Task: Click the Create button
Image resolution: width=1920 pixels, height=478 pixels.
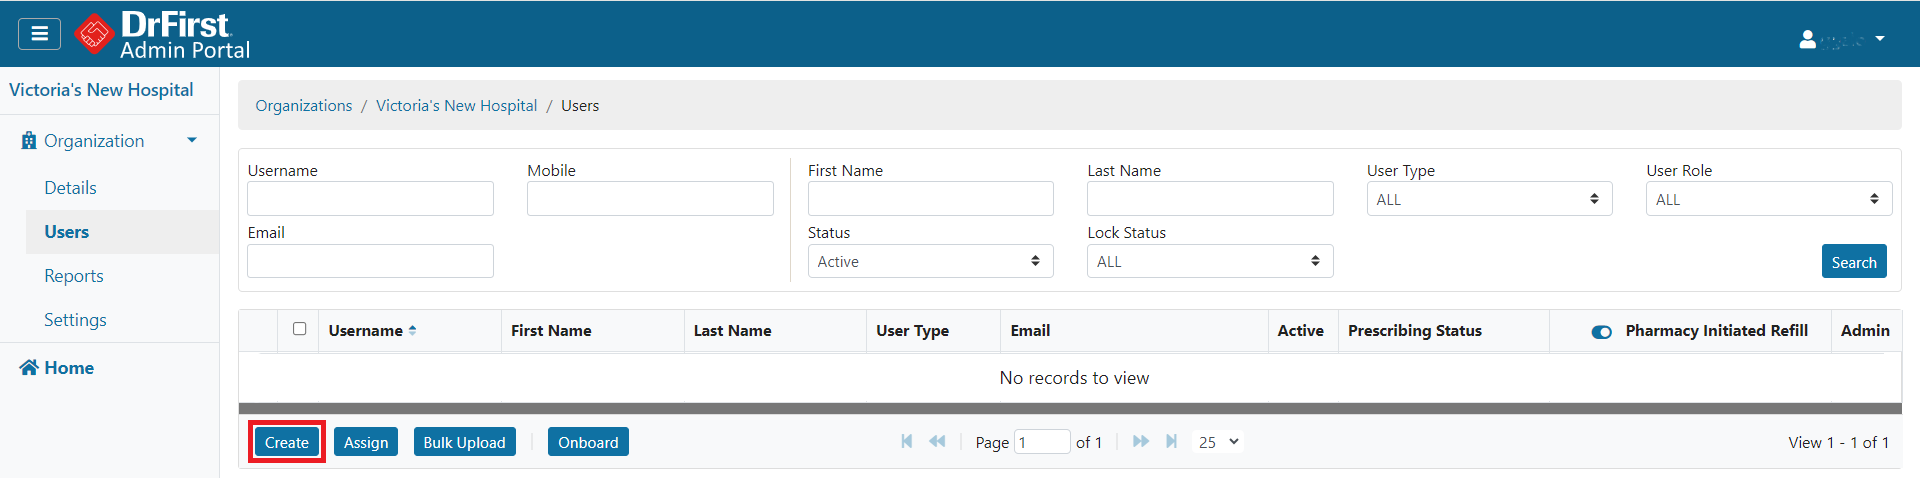Action: [x=287, y=442]
